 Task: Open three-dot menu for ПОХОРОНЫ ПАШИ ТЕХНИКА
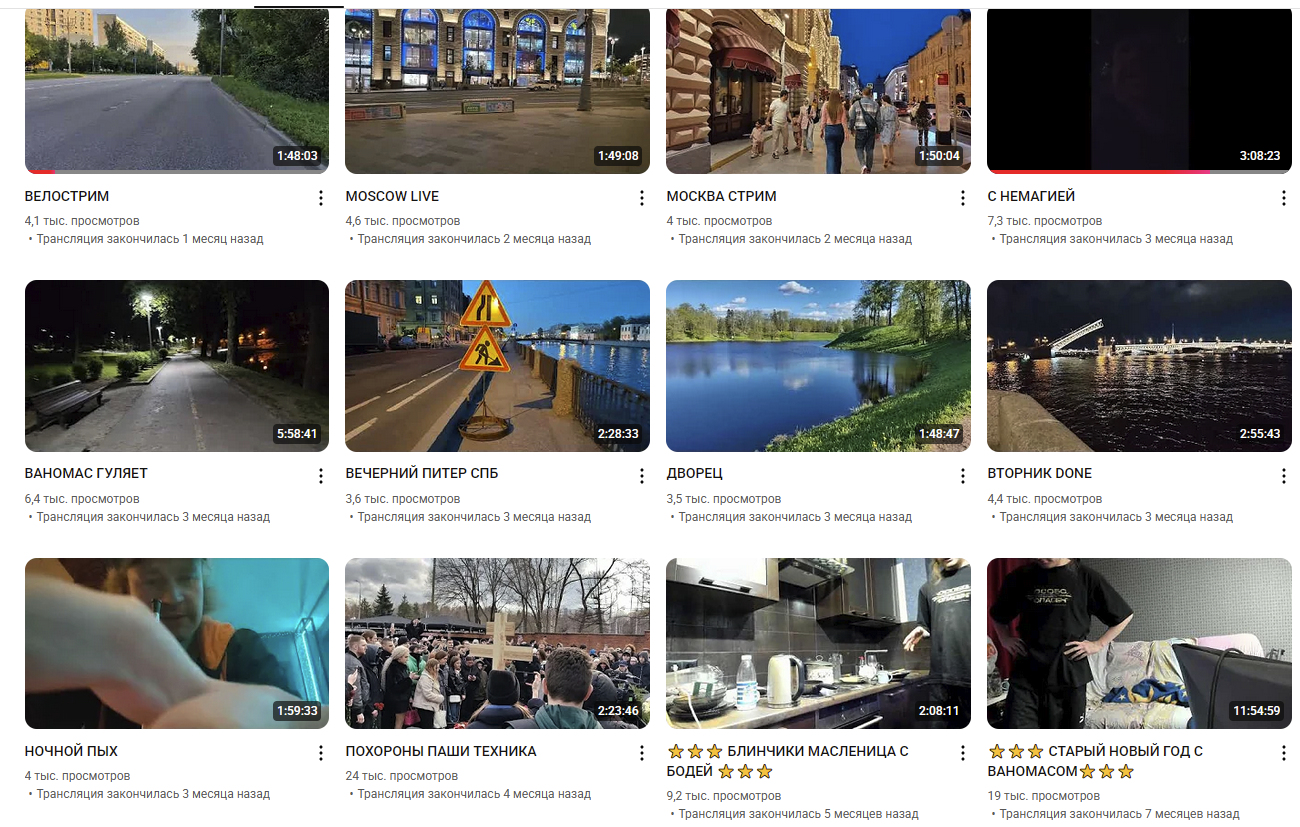(x=642, y=753)
